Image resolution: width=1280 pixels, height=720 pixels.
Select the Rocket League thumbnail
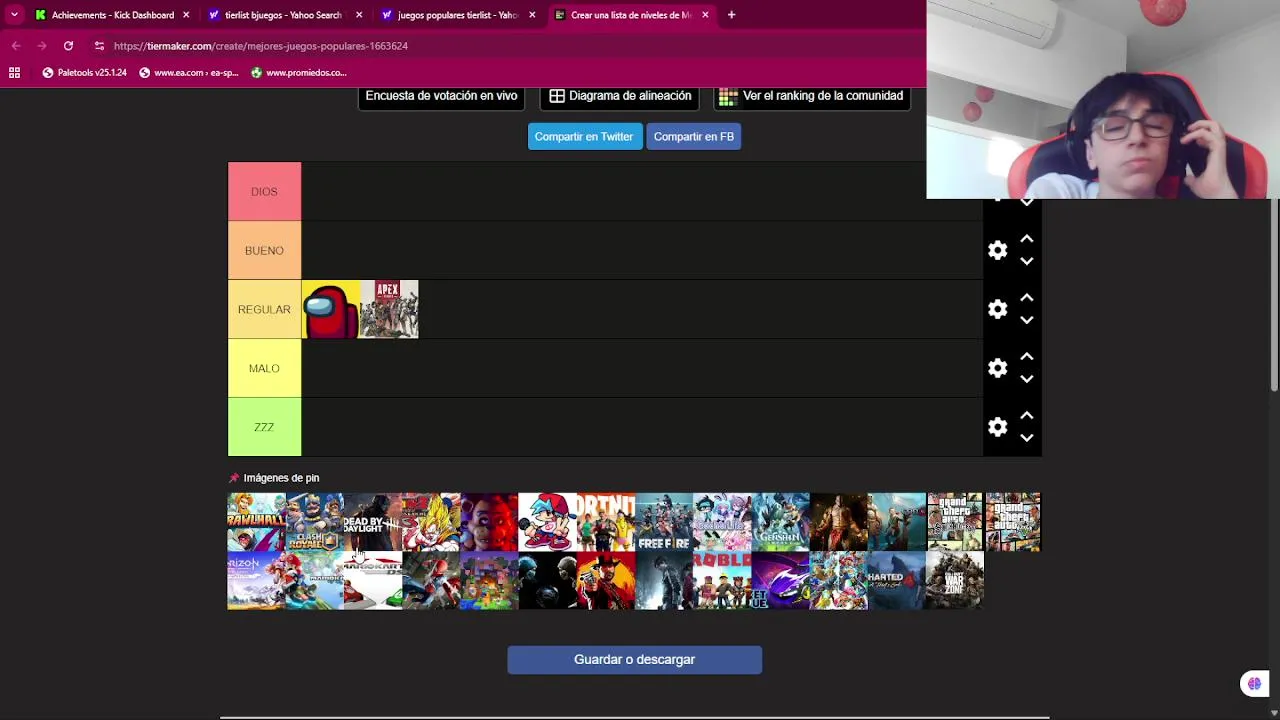[780, 580]
